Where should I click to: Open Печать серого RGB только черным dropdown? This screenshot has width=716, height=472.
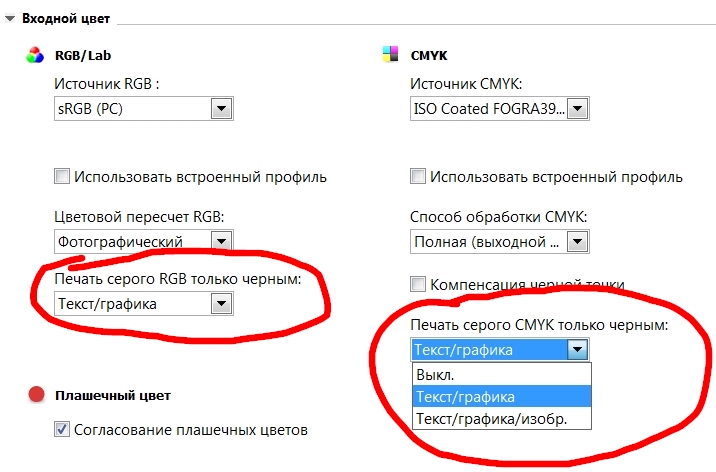(x=221, y=304)
